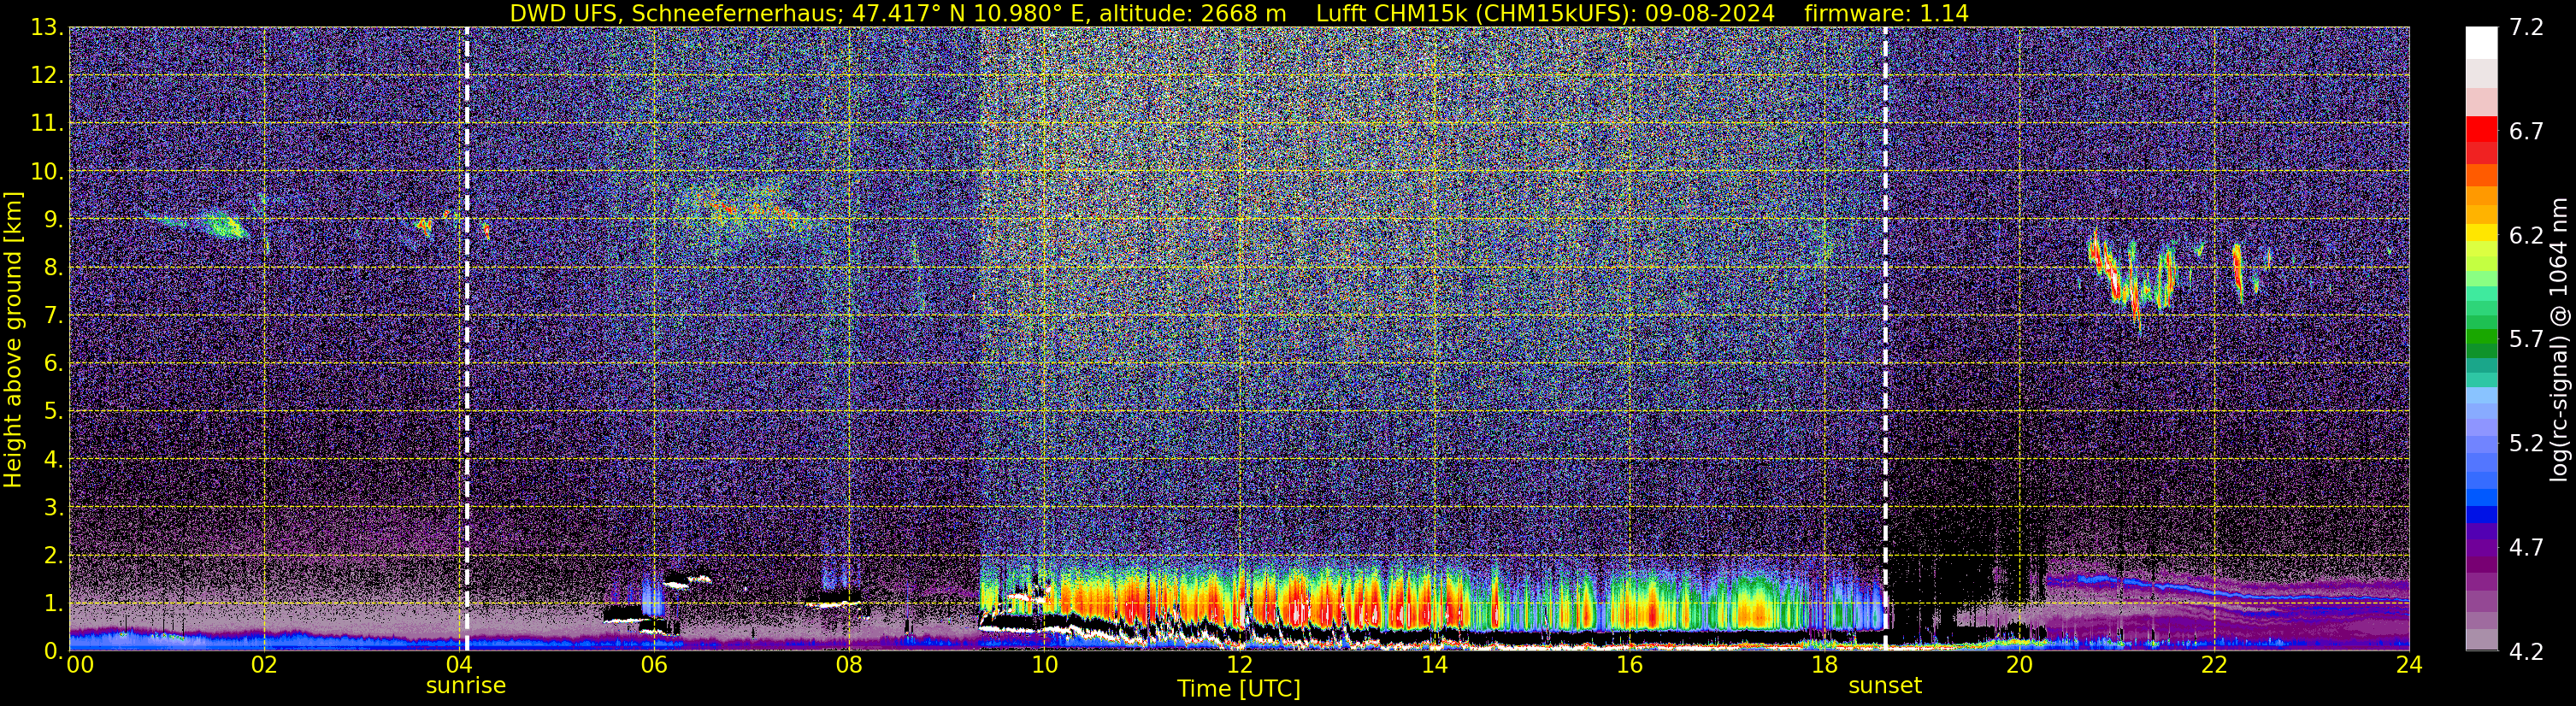This screenshot has width=2576, height=706.
Task: Click the time axis tick '24'
Action: [2409, 665]
